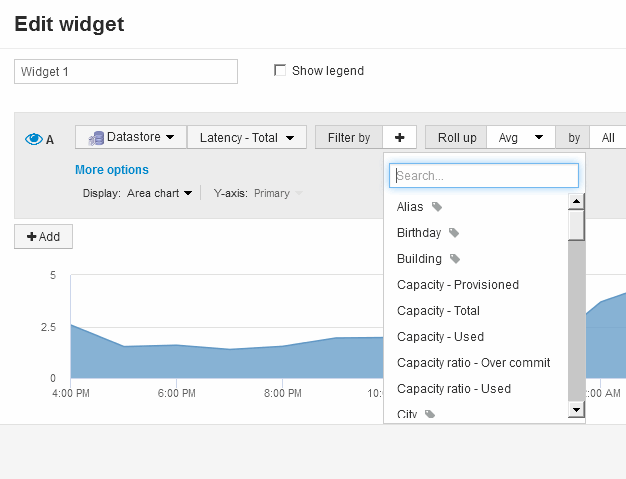Screen dimensions: 626x479
Task: Enable the Show legend checkbox
Action: [x=281, y=71]
